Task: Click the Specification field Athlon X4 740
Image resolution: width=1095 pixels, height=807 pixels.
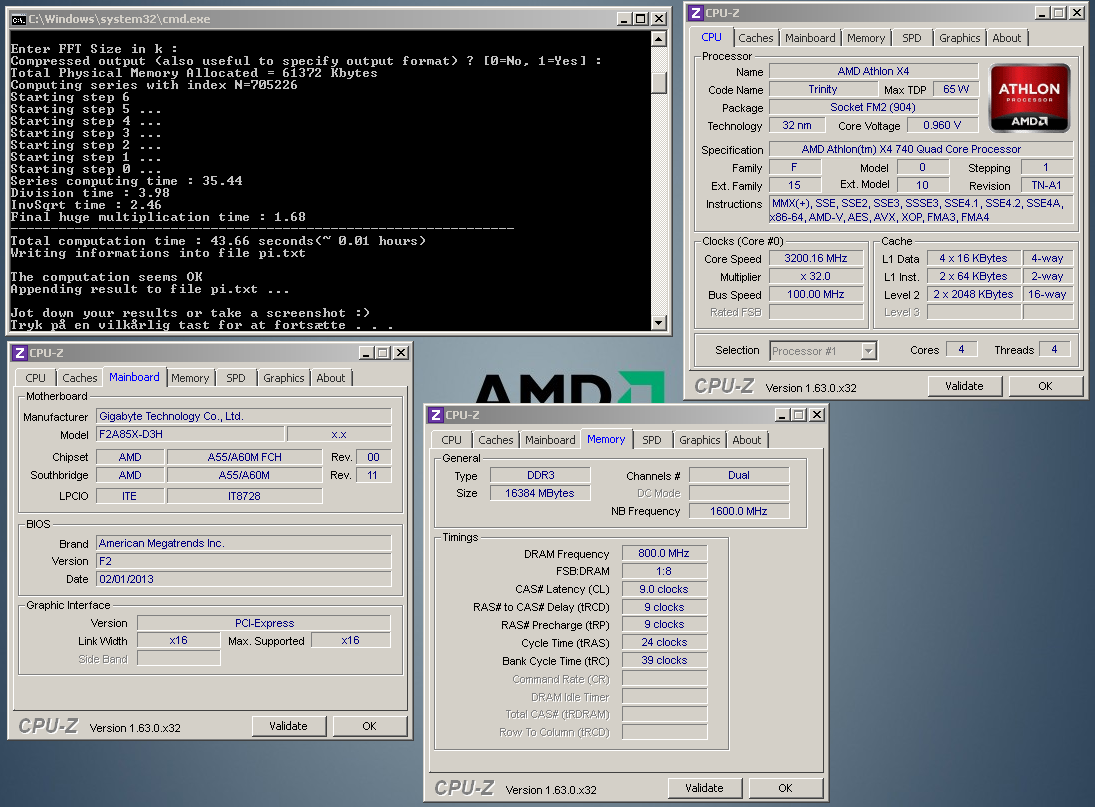Action: [x=921, y=149]
